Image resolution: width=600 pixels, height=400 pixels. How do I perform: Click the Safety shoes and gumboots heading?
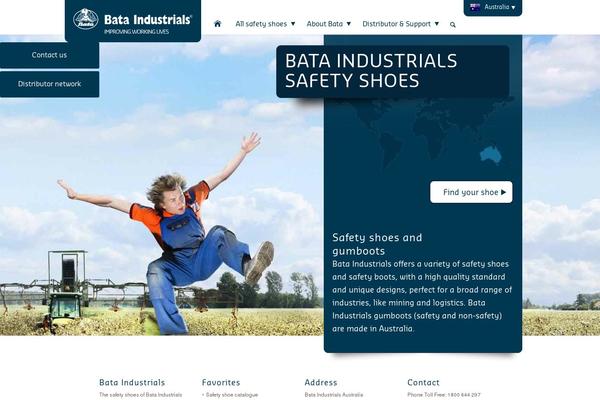(377, 244)
